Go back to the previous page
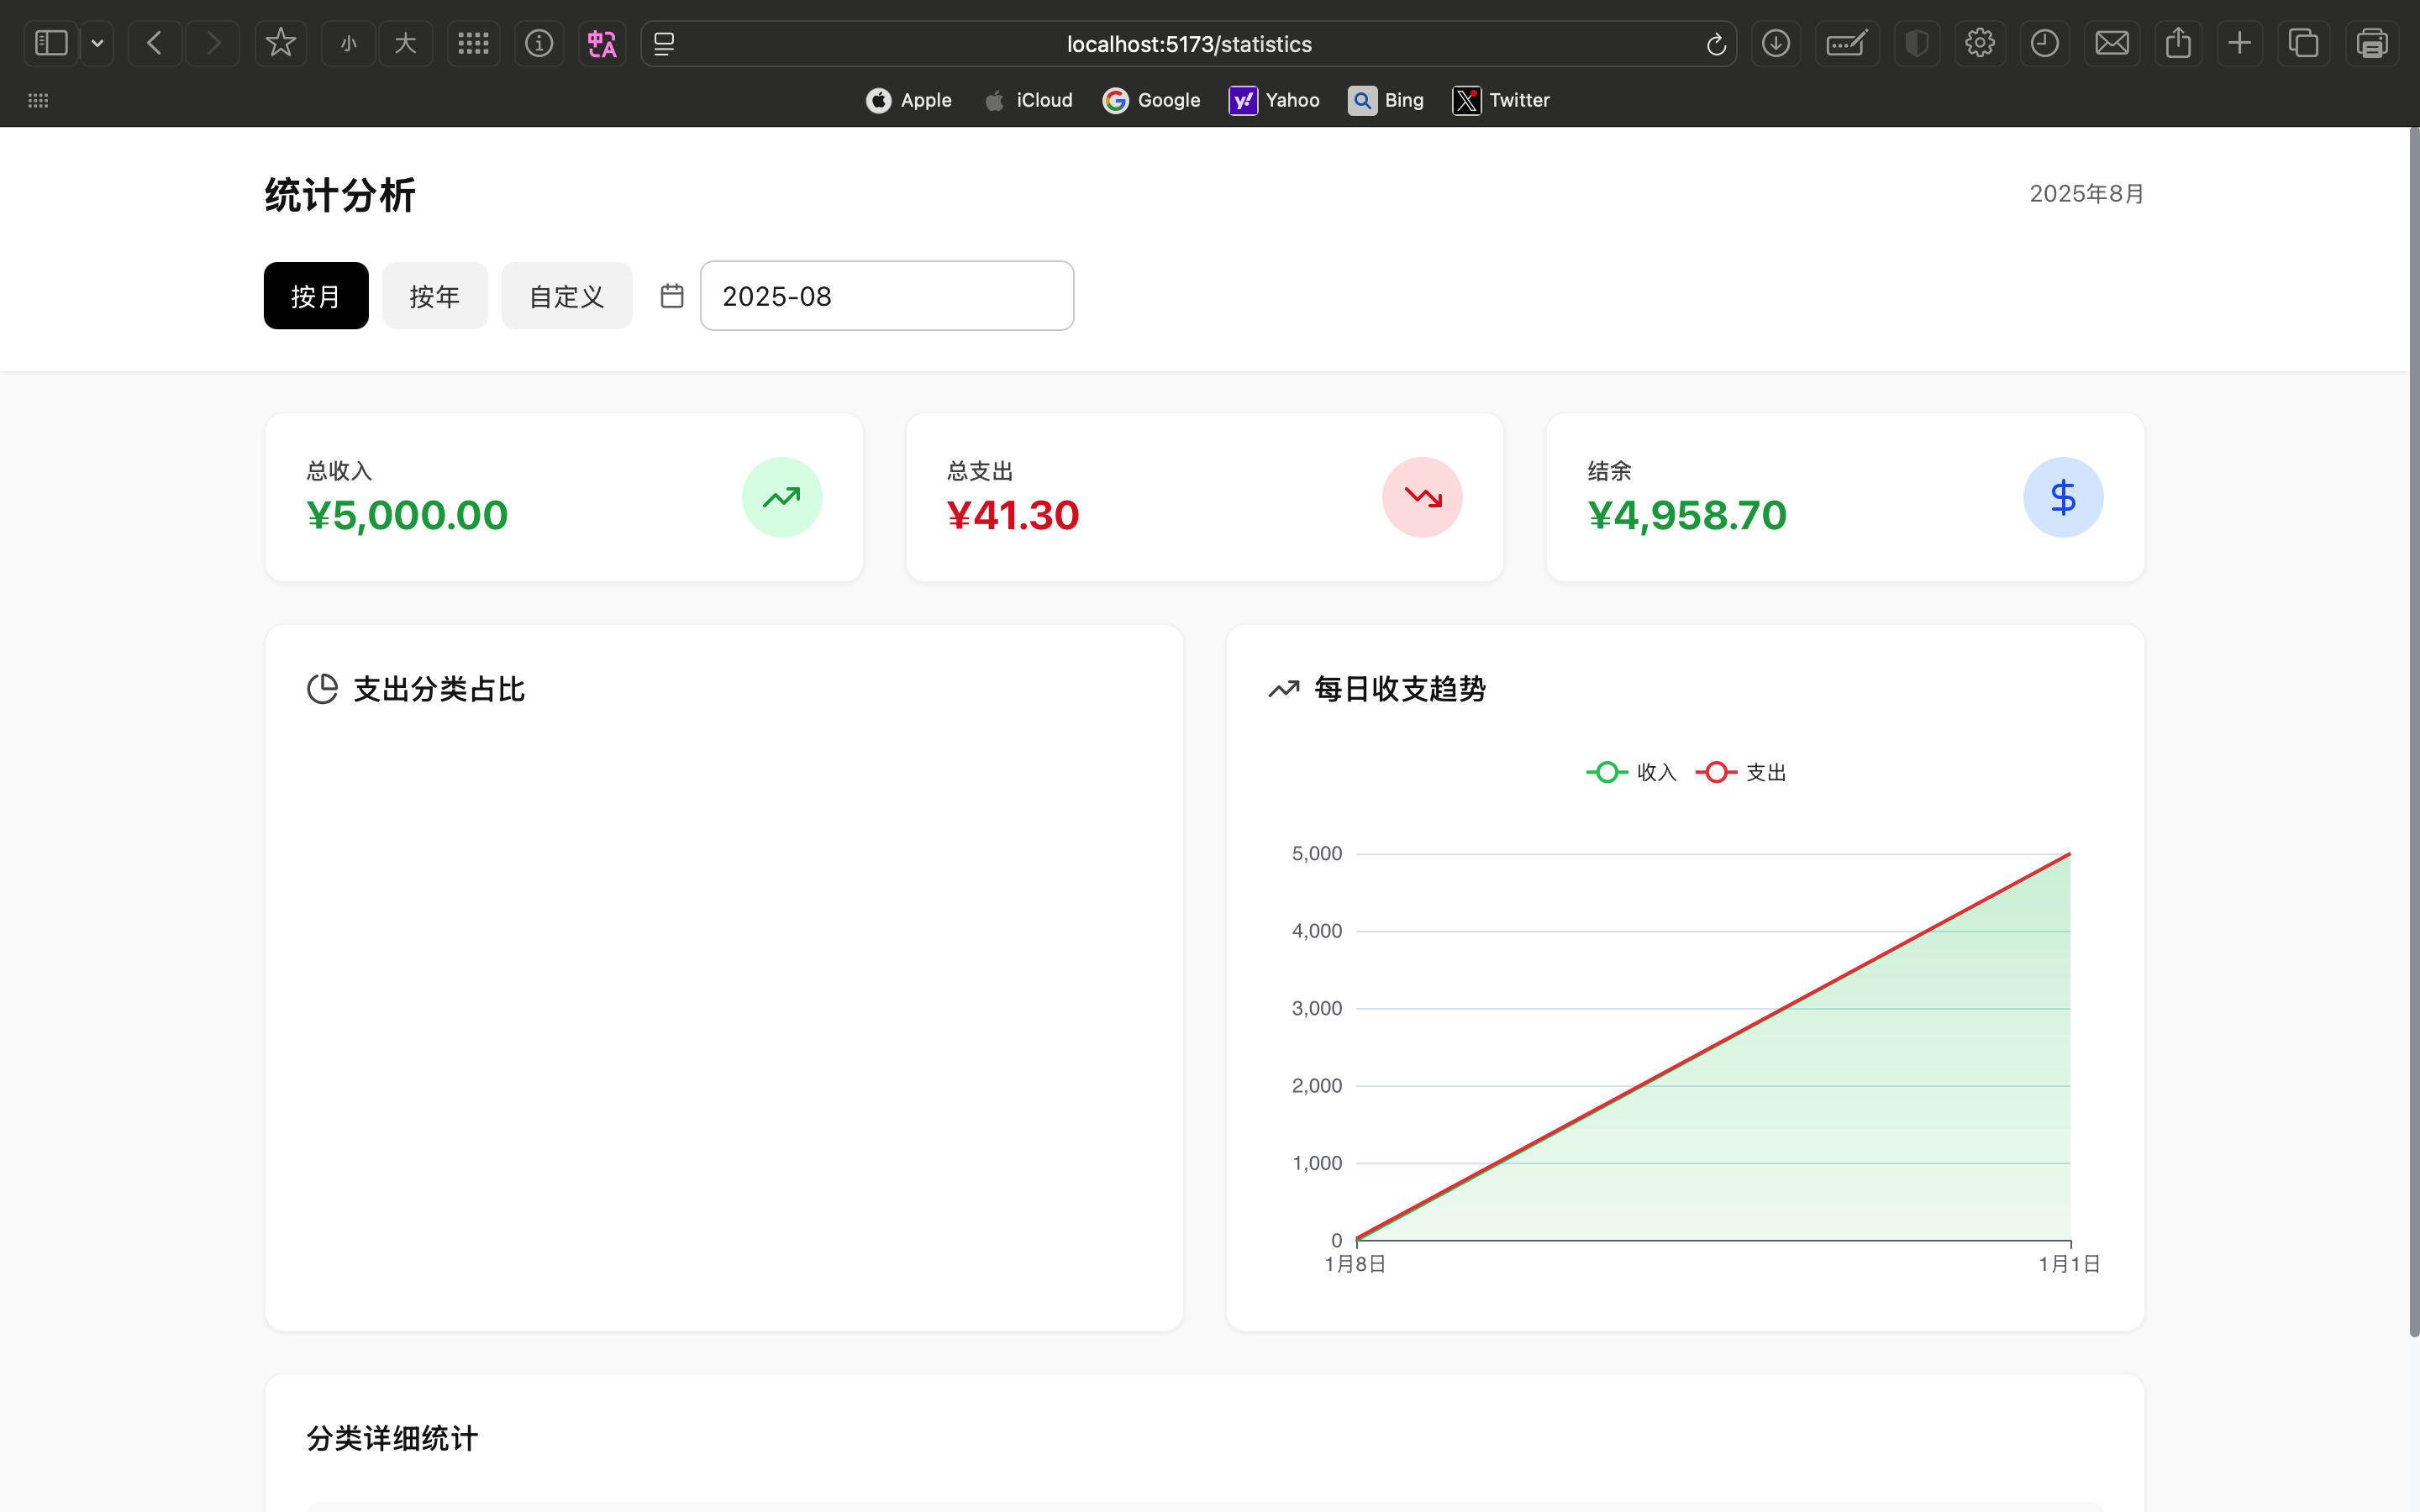 click(155, 43)
